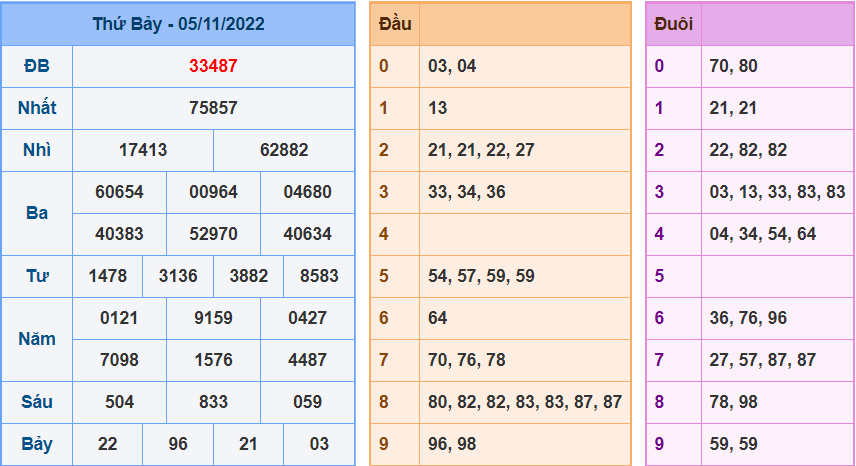Image resolution: width=856 pixels, height=466 pixels.
Task: Select the Tư prize number 3882
Action: 248,276
